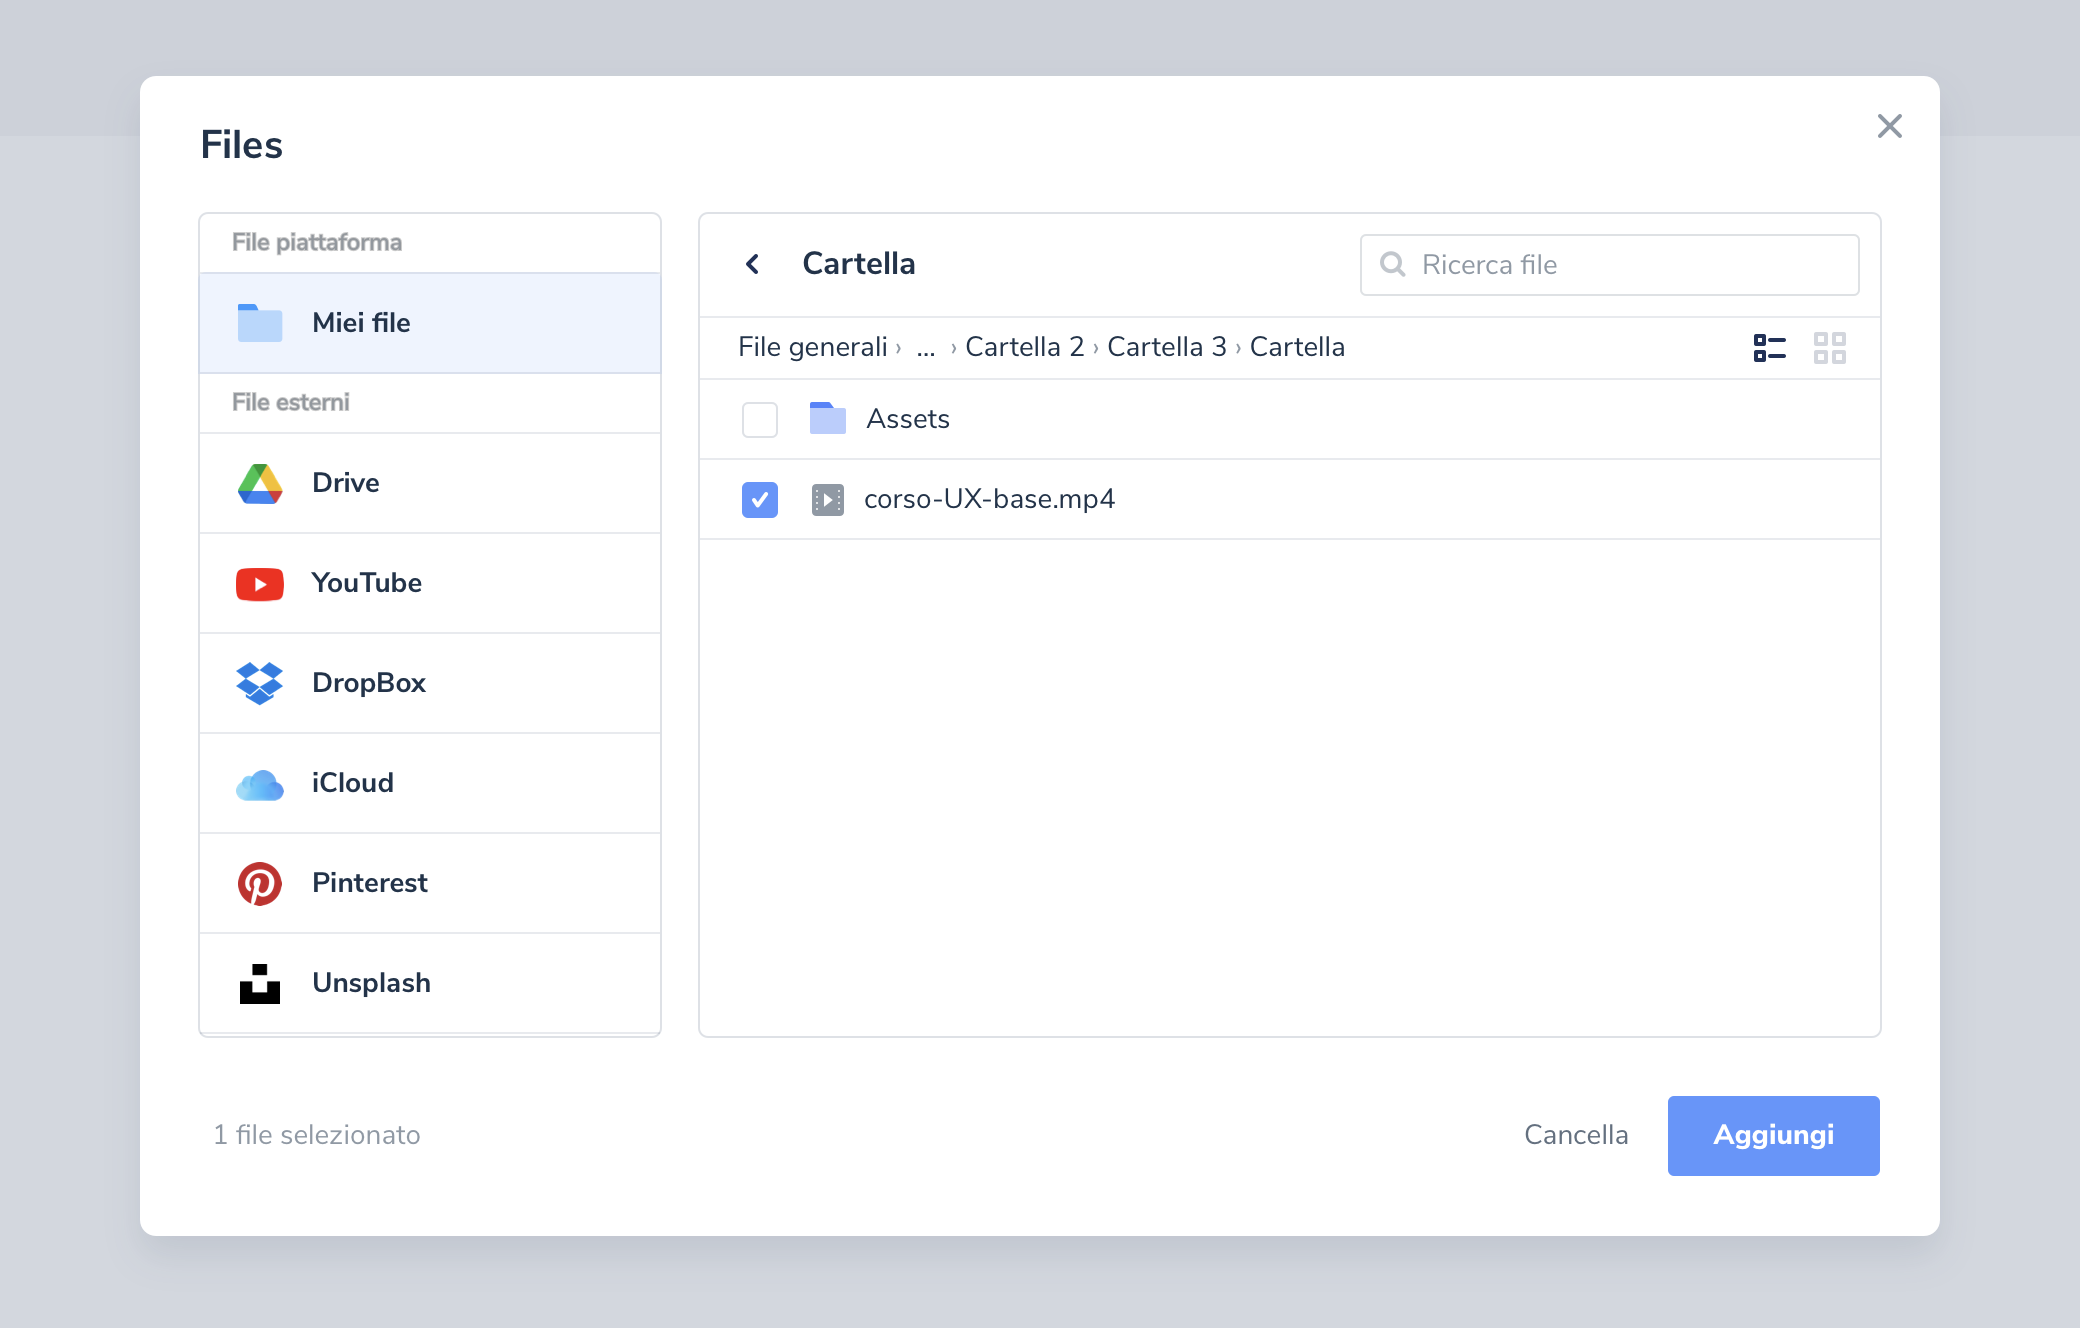Navigate to File generali breadcrumb

point(812,347)
